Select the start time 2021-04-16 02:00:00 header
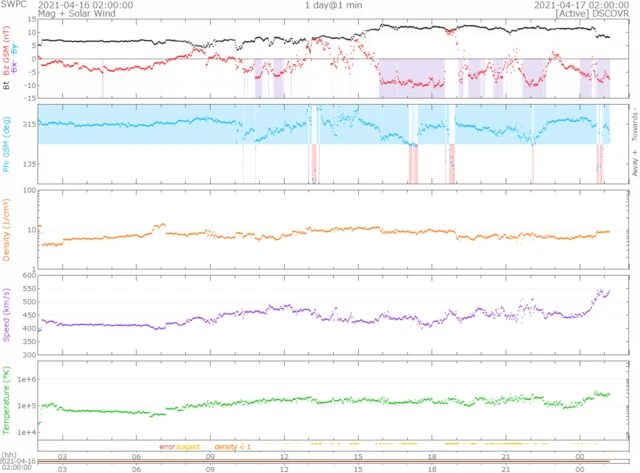Image resolution: width=640 pixels, height=473 pixels. click(85, 5)
